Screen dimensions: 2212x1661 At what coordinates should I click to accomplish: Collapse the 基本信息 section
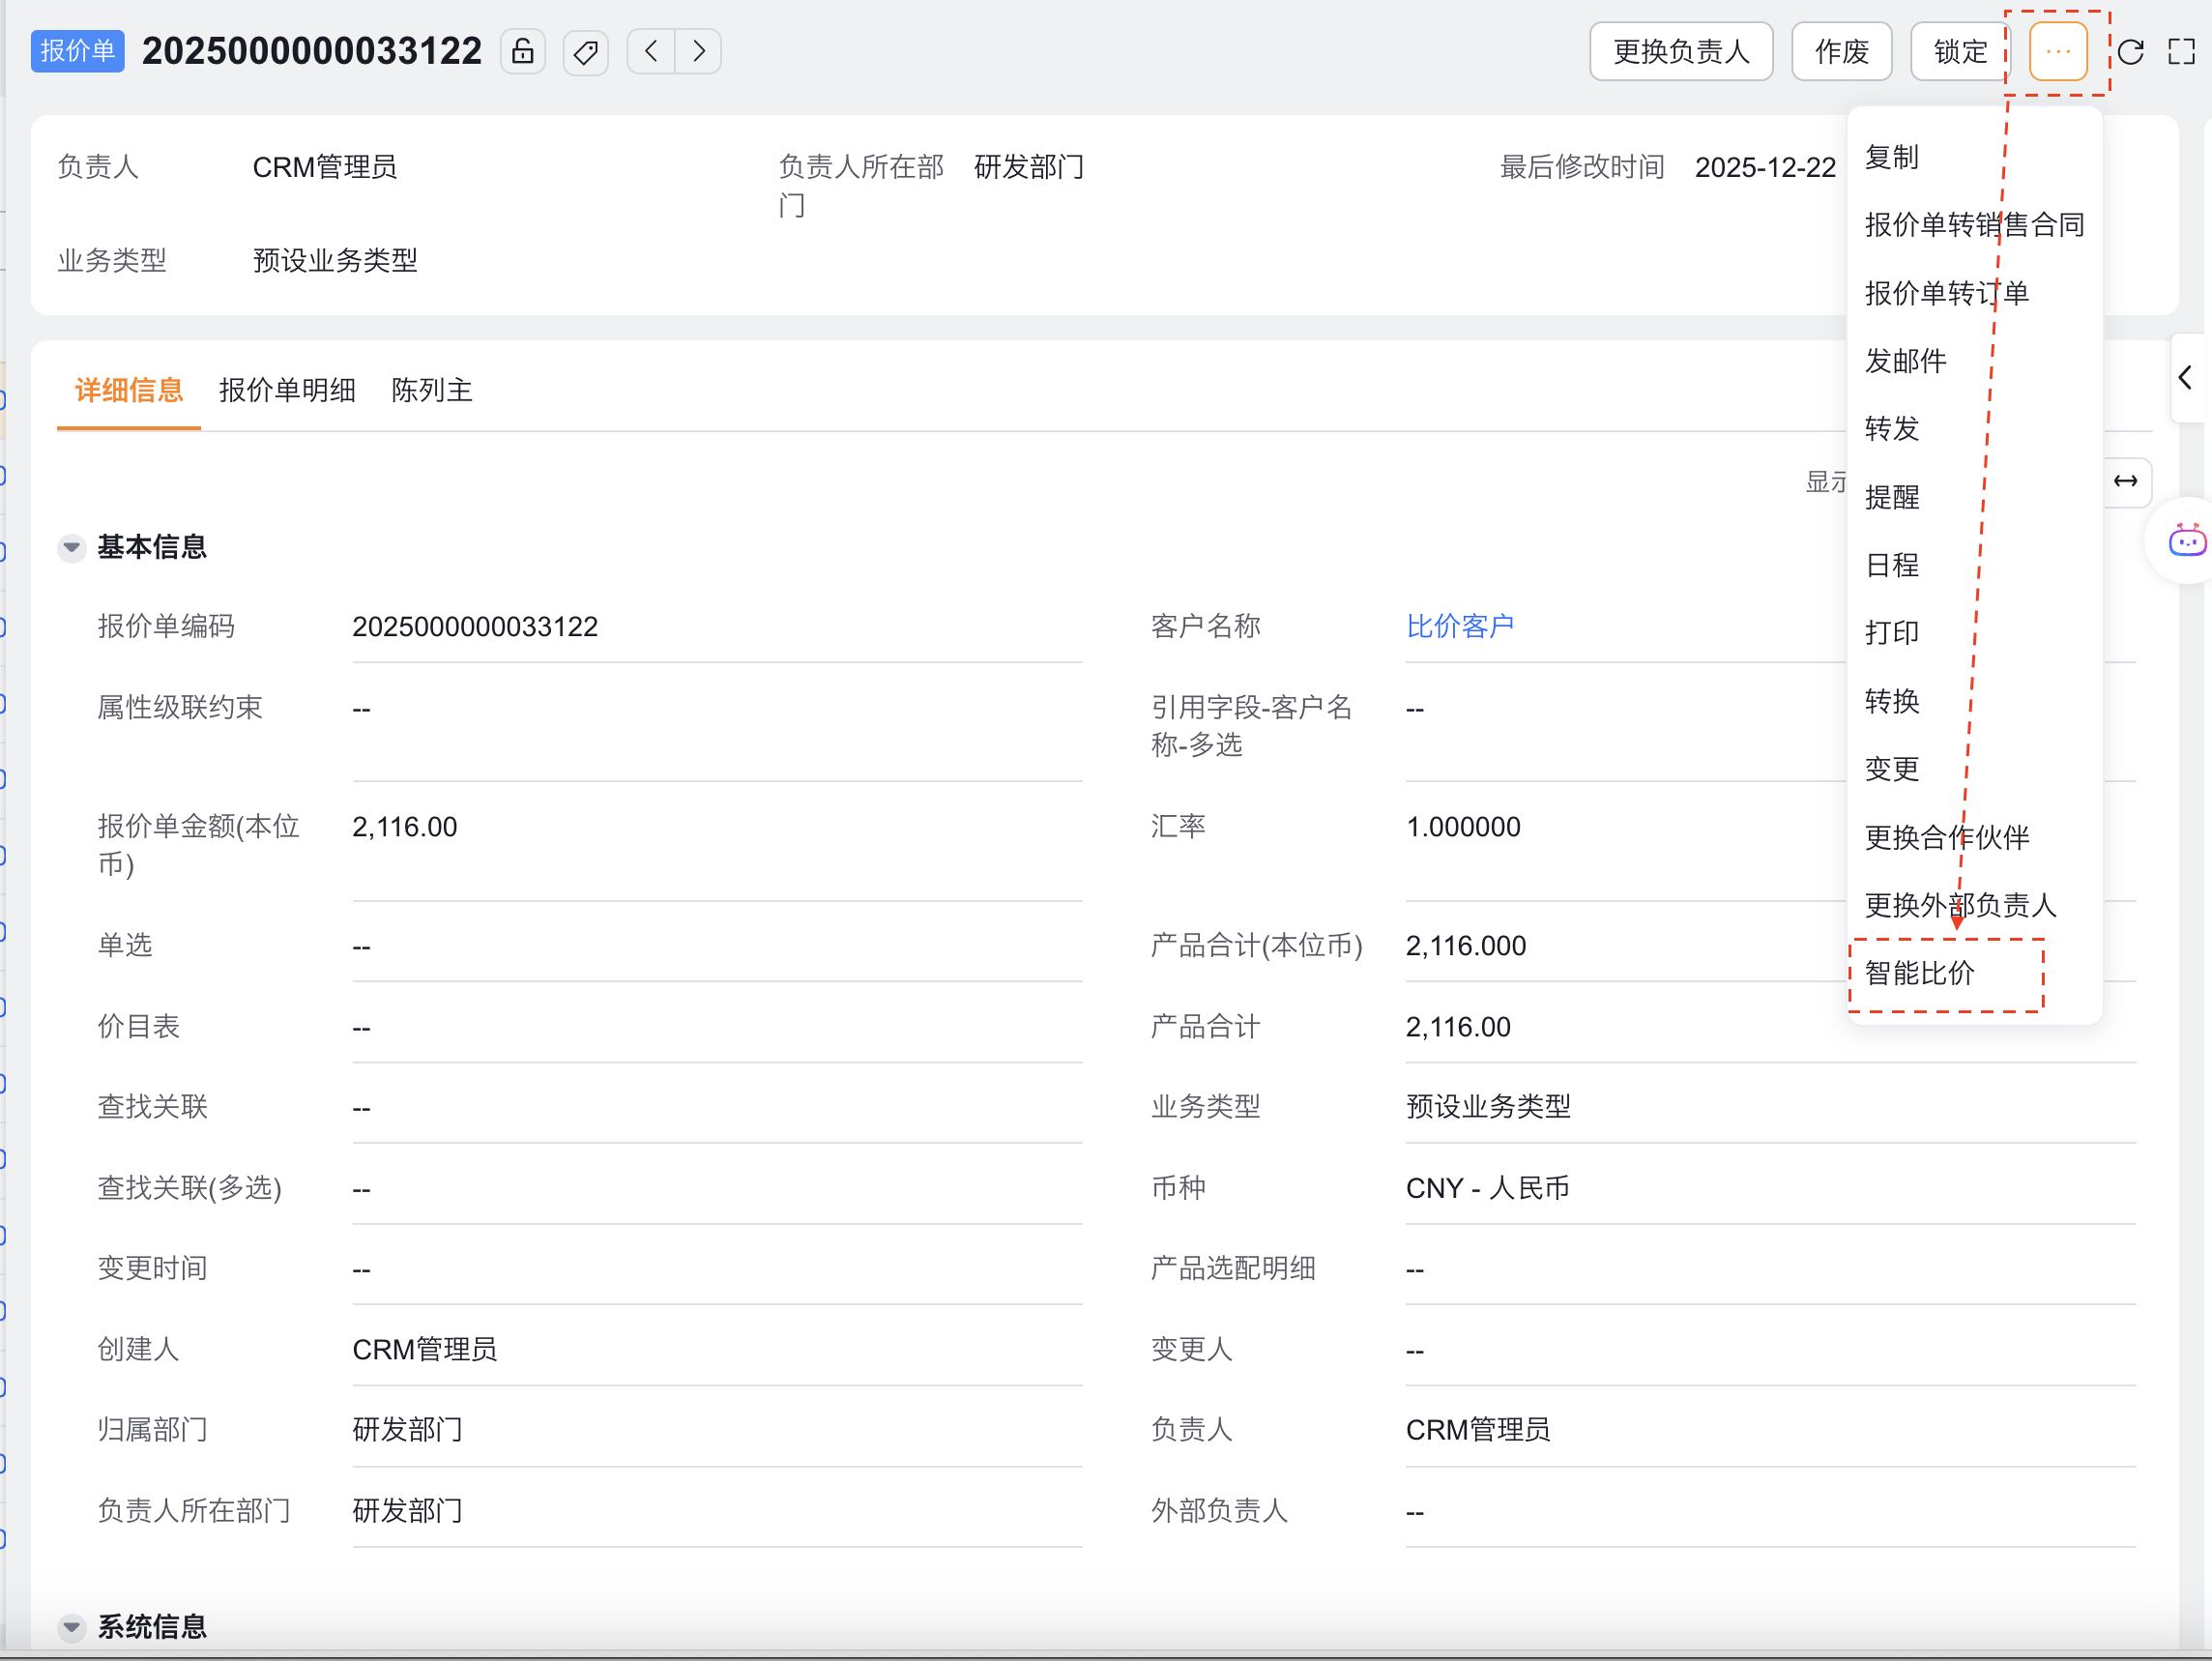71,547
